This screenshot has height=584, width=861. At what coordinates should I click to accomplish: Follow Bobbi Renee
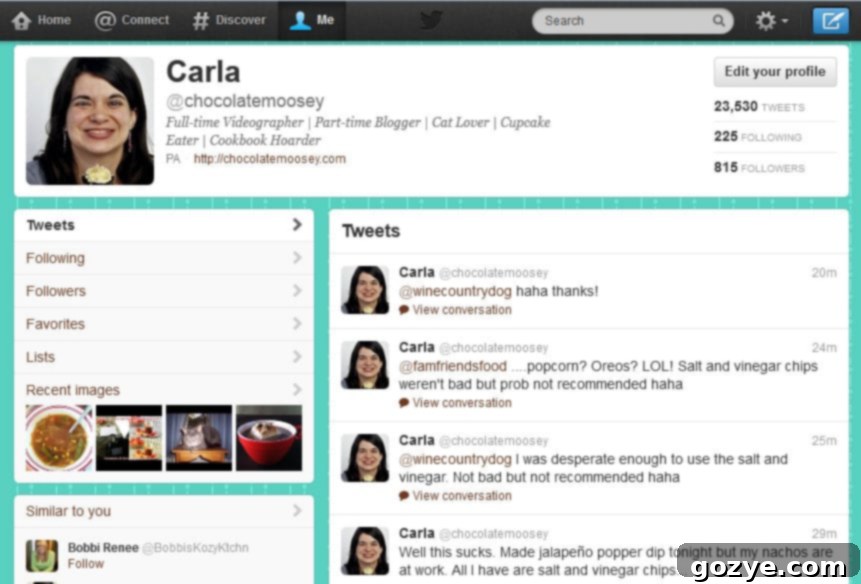pos(86,564)
